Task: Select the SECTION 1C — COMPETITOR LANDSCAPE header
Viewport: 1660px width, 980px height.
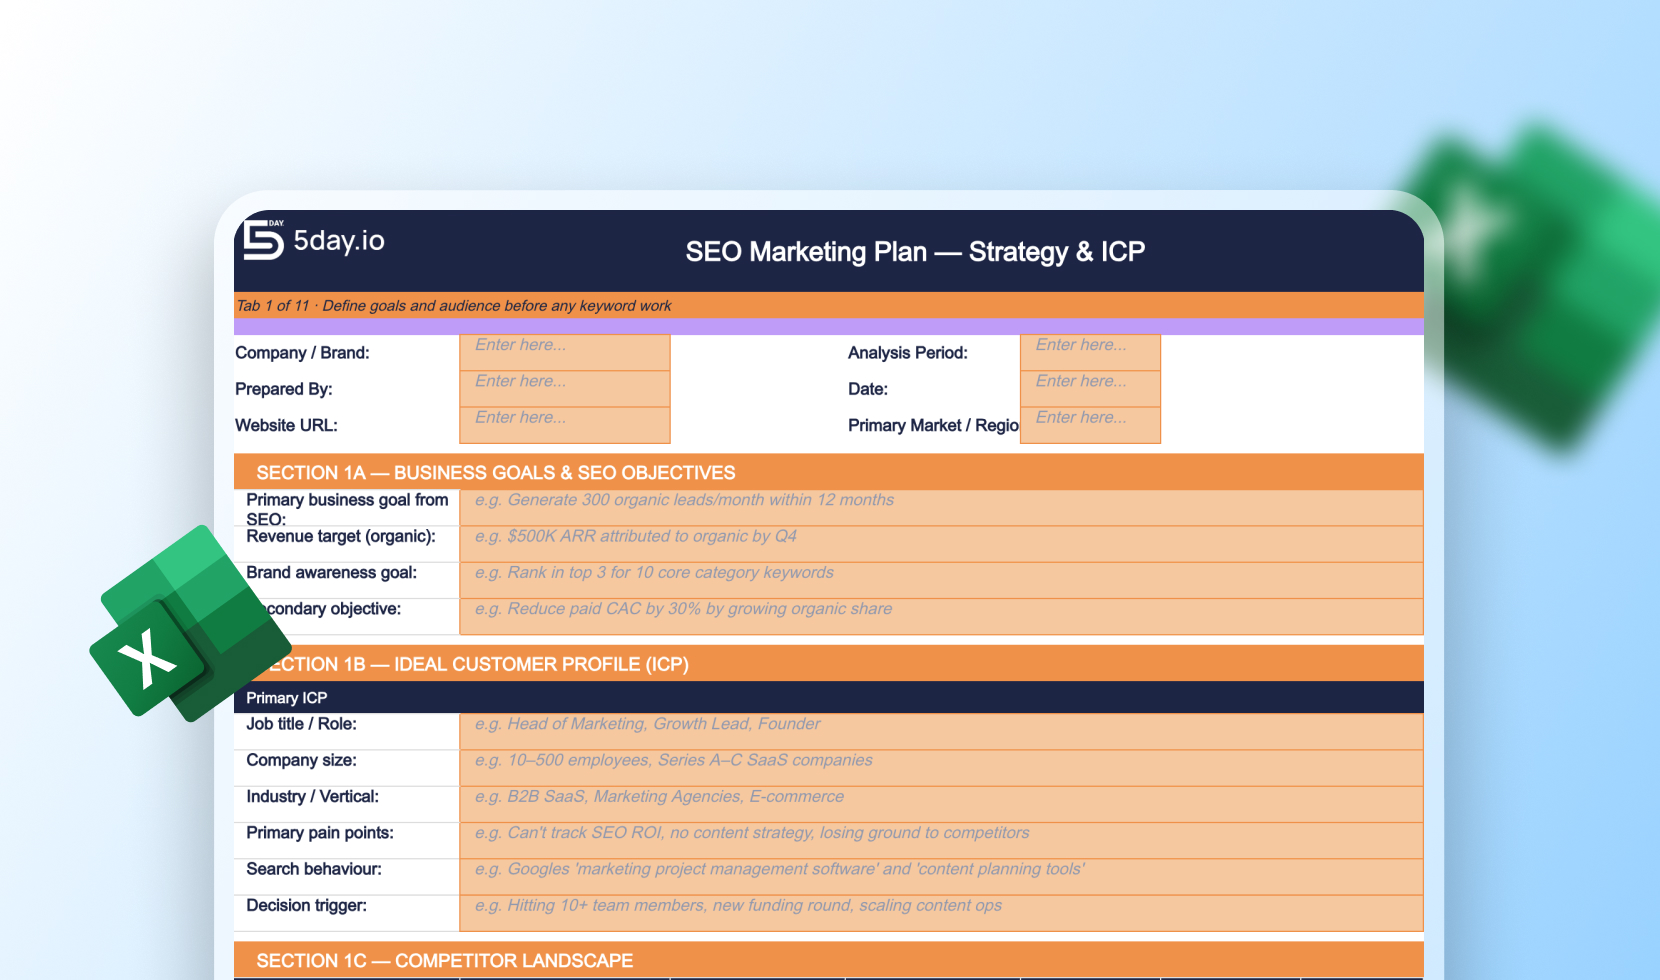Action: (x=826, y=960)
